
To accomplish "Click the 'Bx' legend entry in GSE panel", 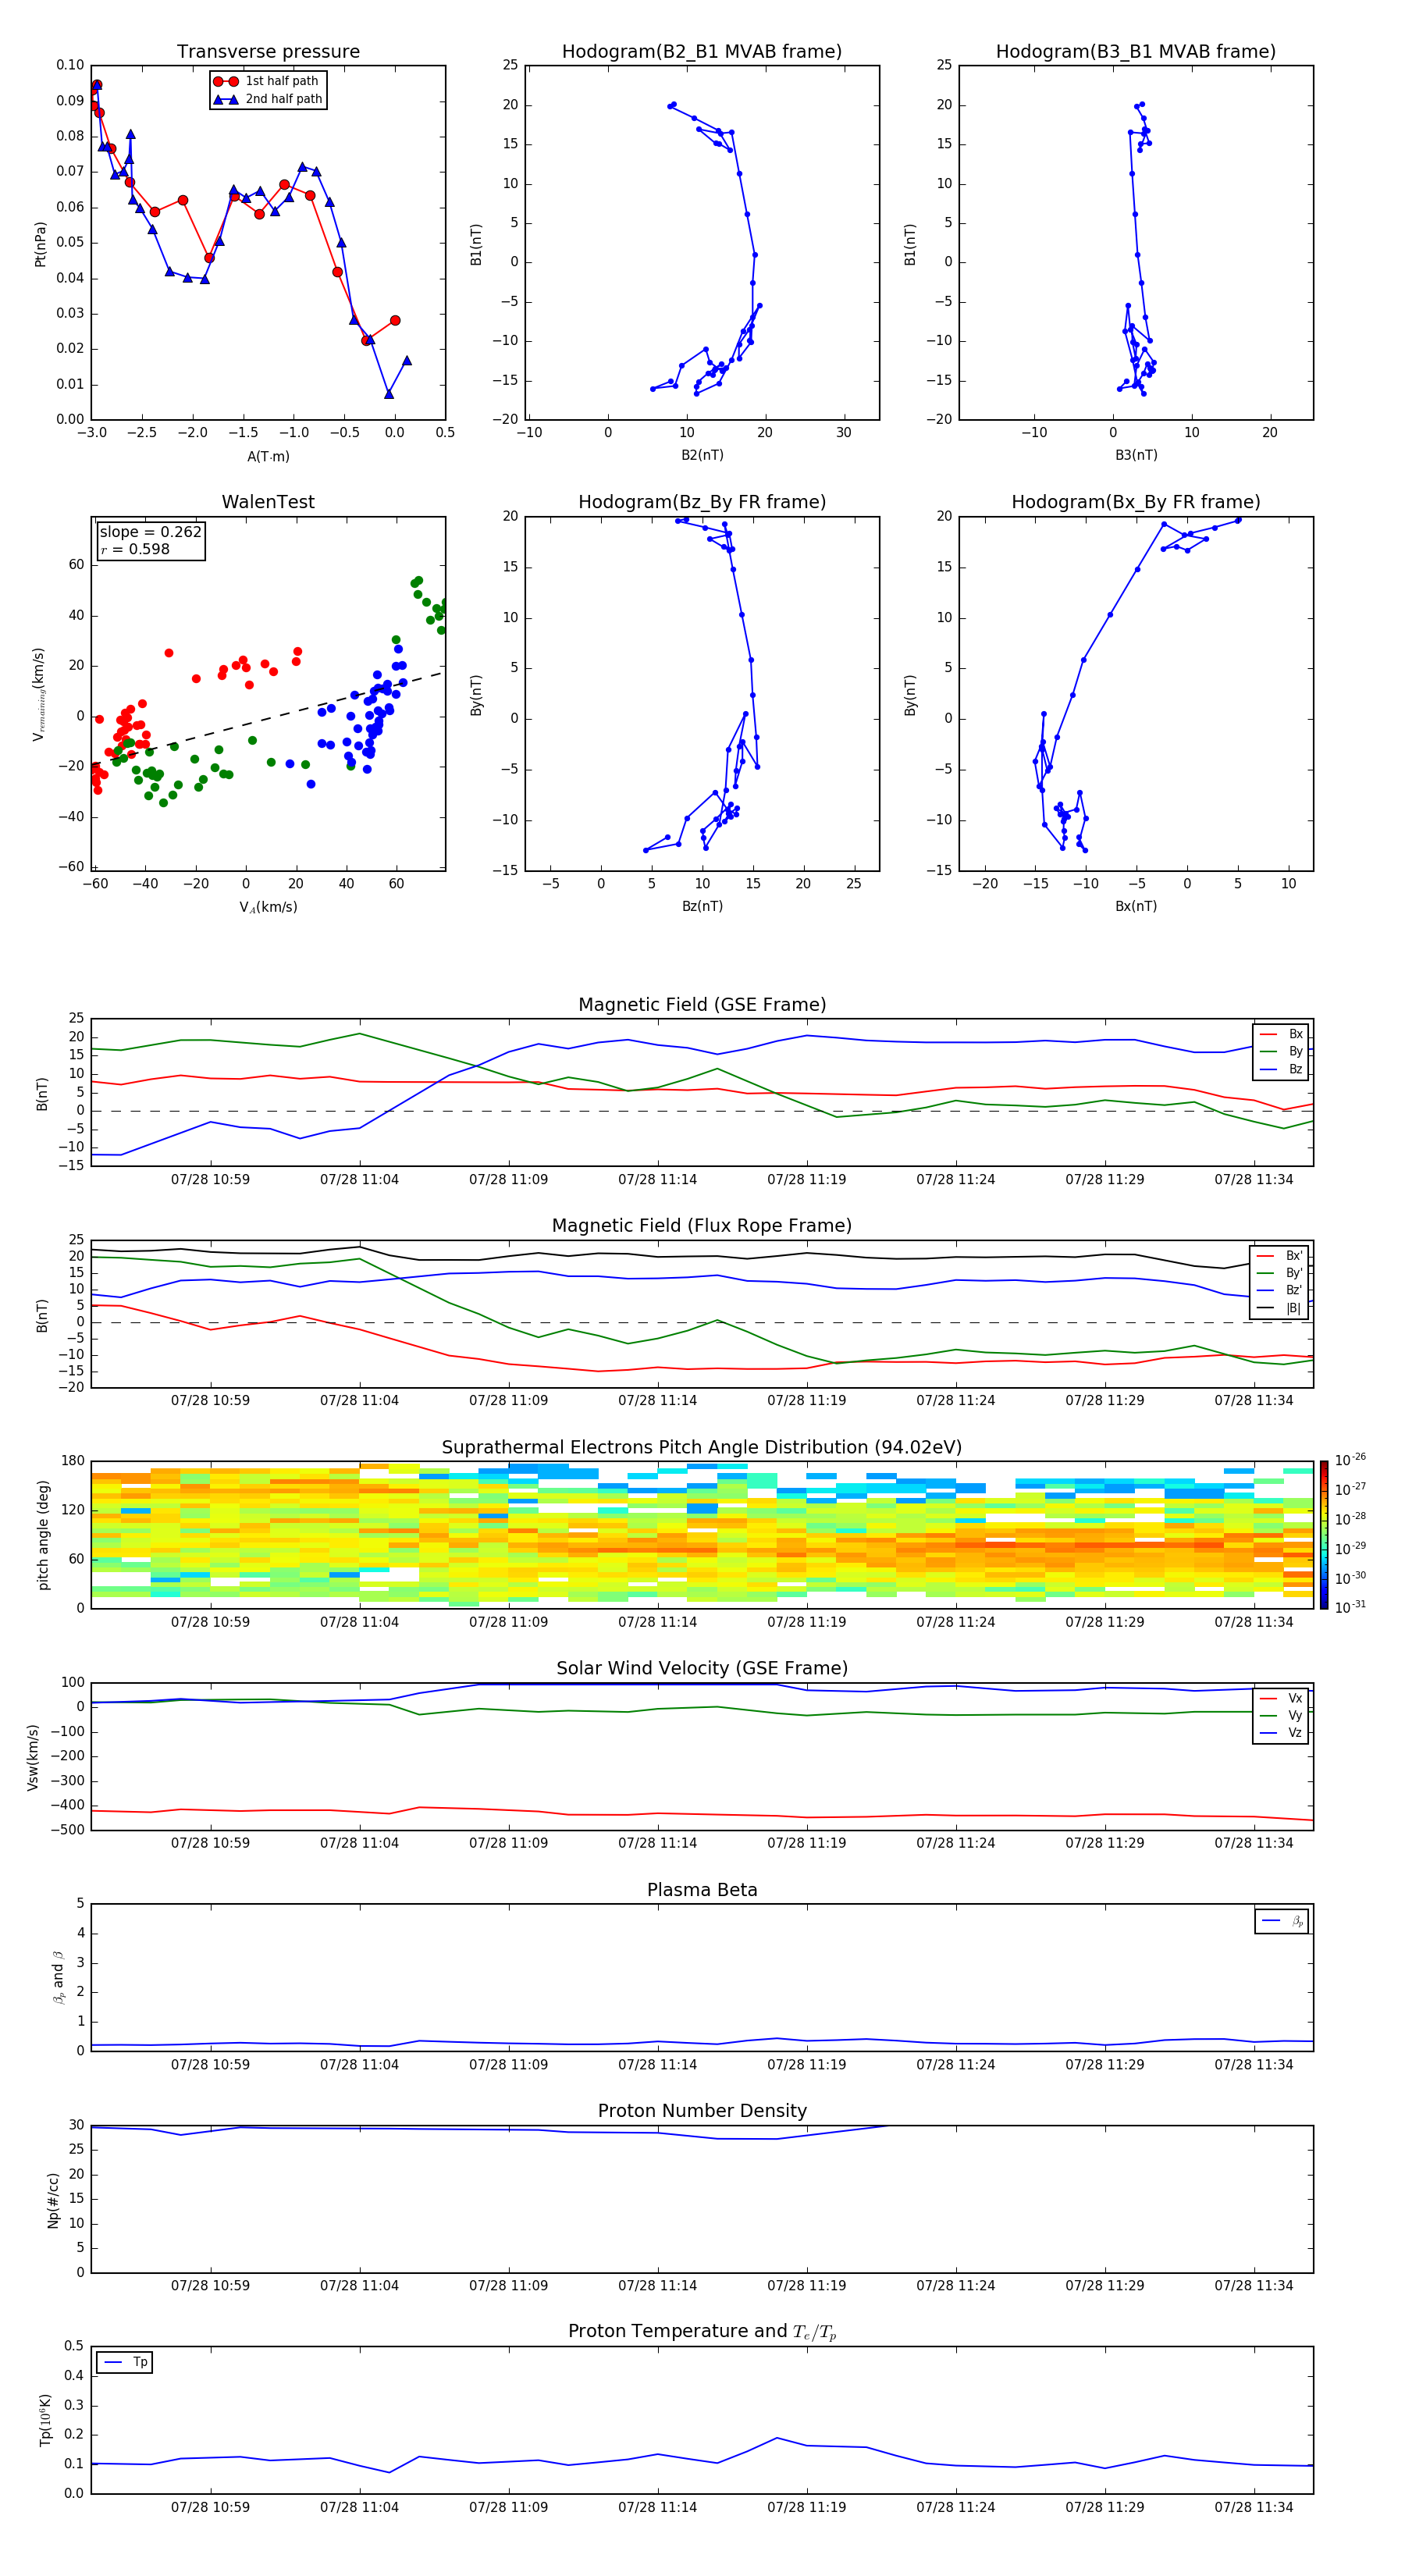I will coord(1281,1034).
